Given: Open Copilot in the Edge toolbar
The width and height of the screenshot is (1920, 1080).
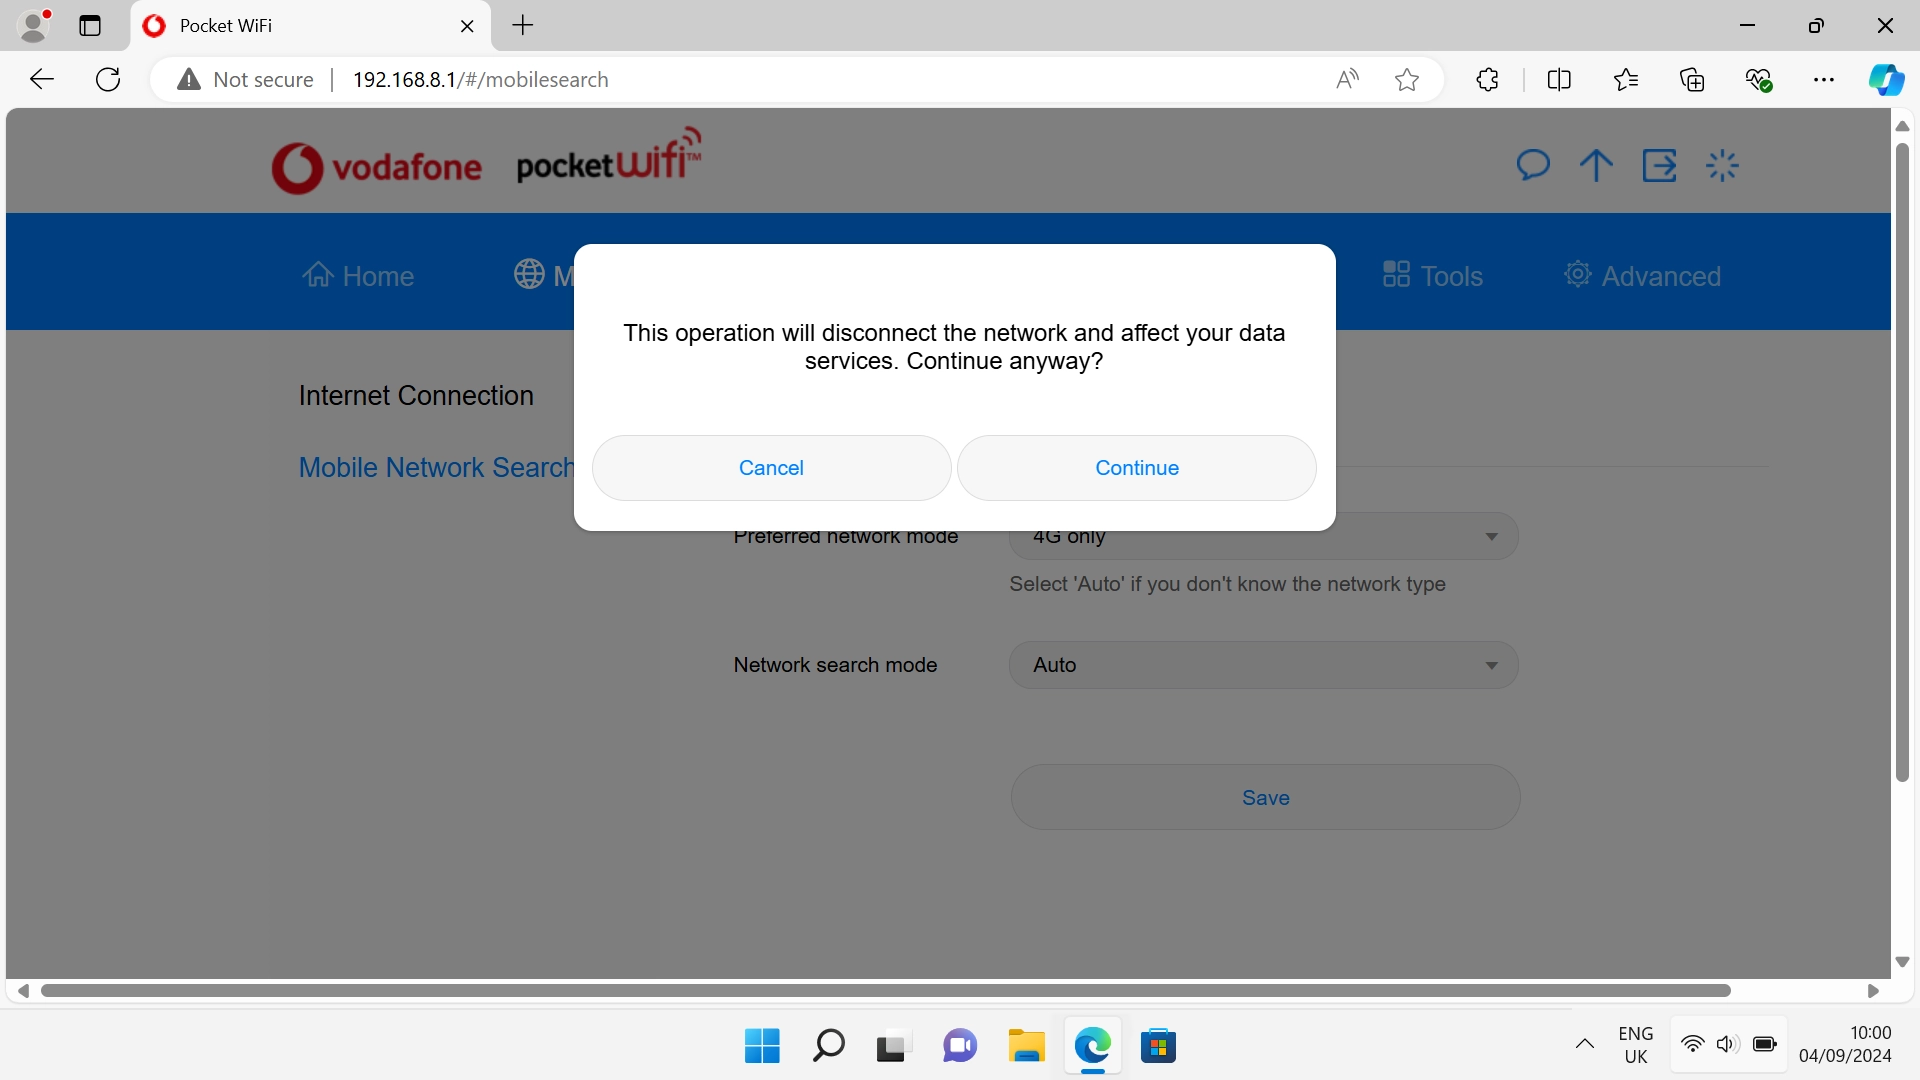Looking at the screenshot, I should (x=1887, y=79).
